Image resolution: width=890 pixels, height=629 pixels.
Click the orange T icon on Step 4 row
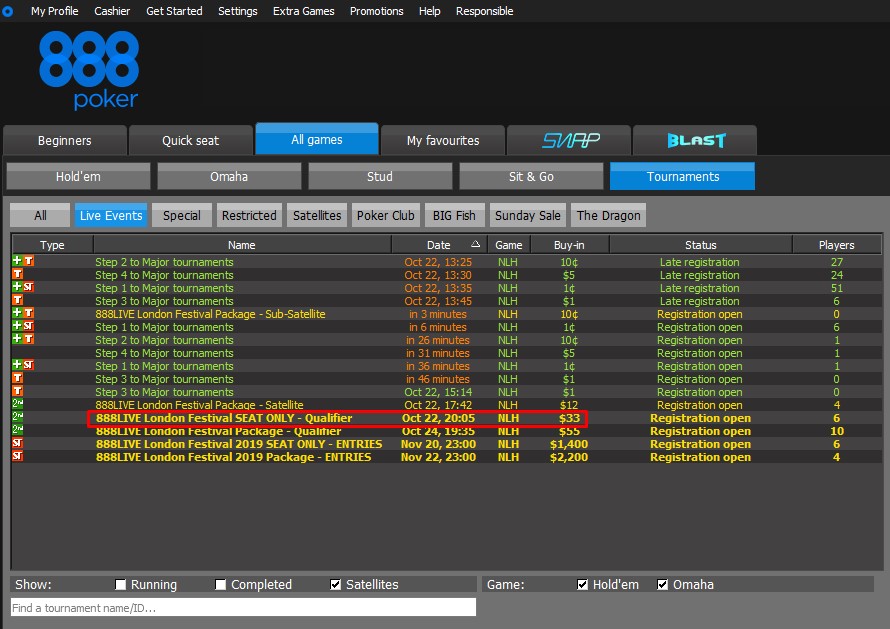point(17,275)
